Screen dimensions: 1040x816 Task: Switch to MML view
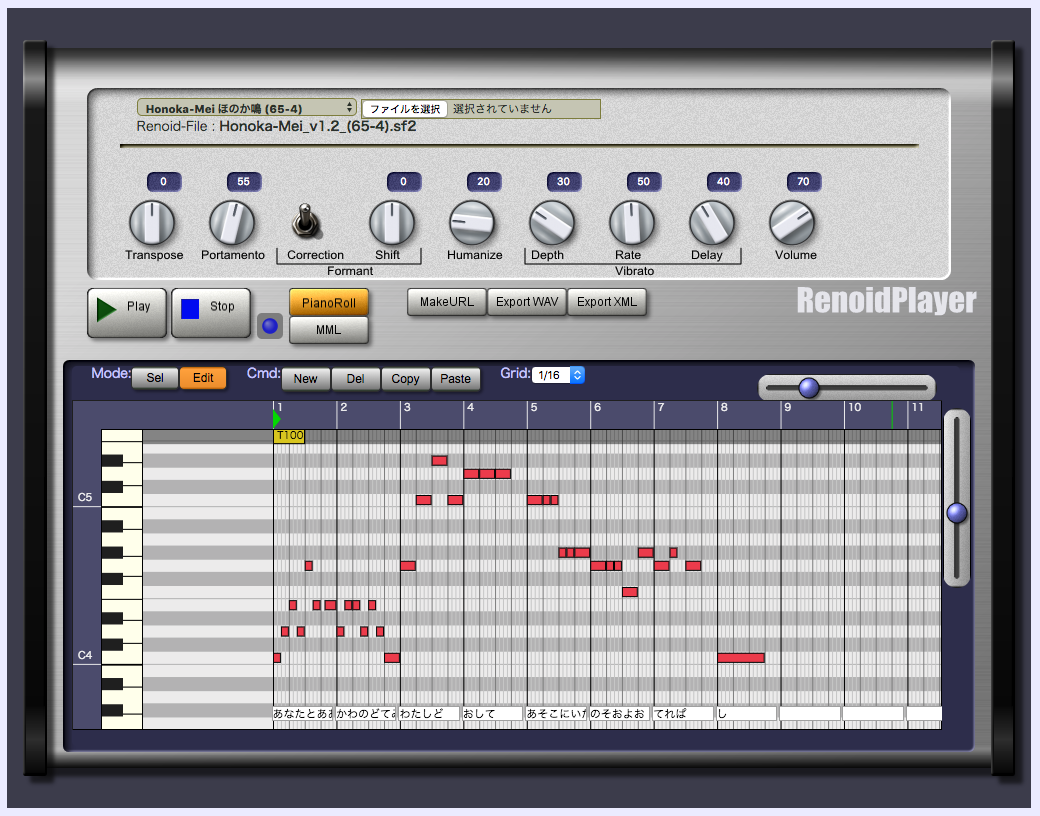[x=329, y=330]
